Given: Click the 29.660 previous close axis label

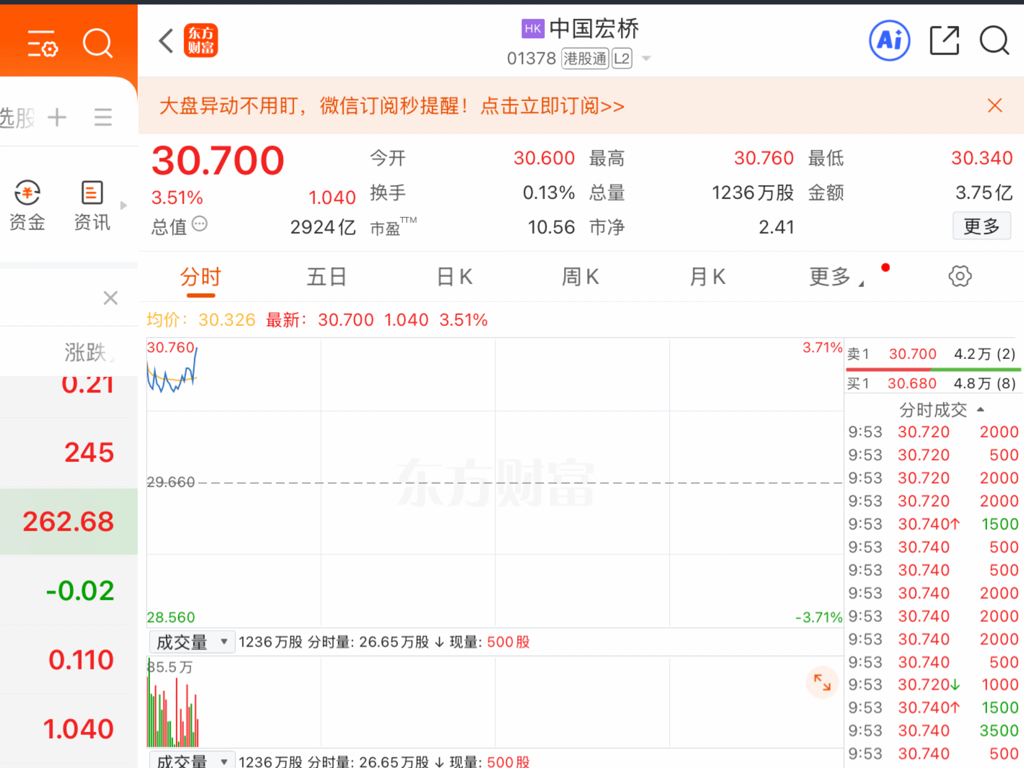Looking at the screenshot, I should [x=170, y=482].
